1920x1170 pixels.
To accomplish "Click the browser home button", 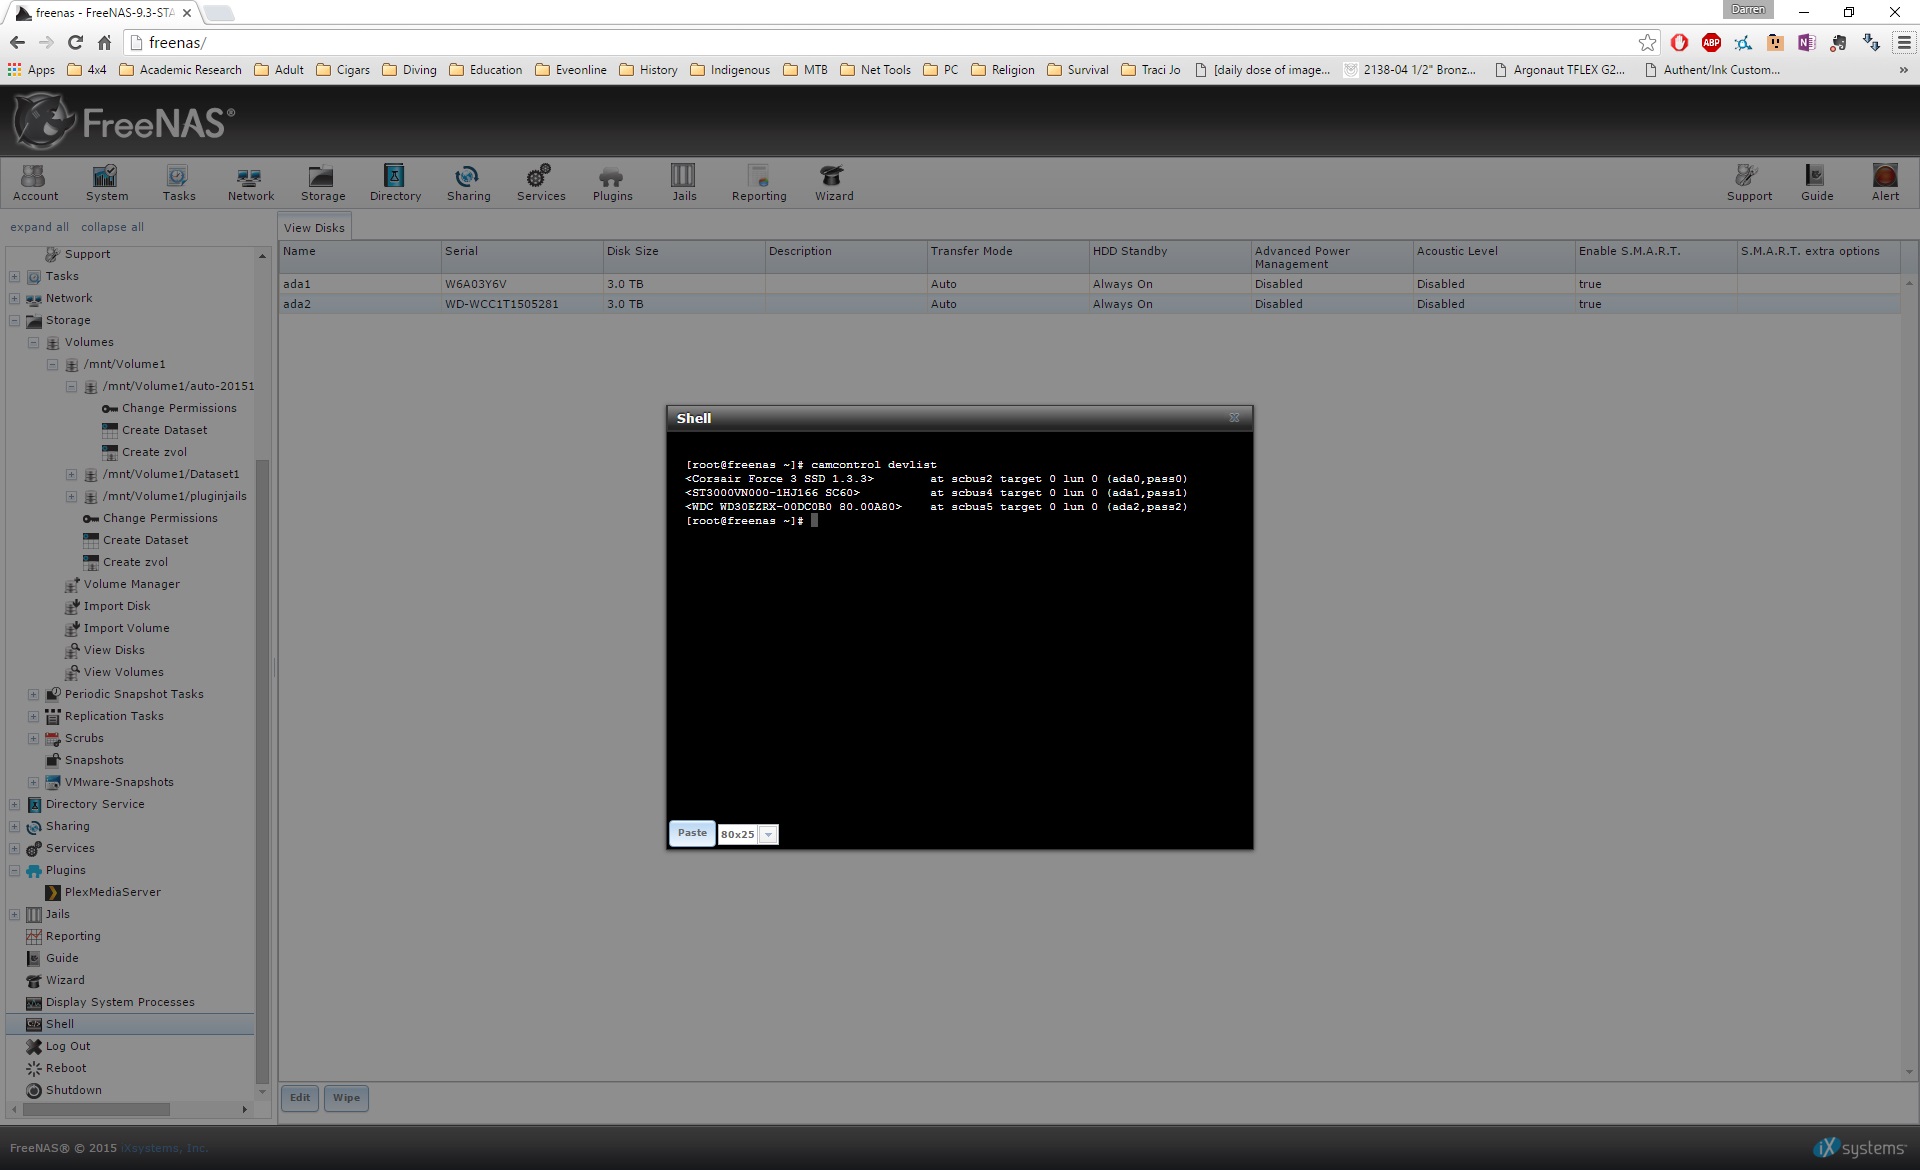I will tap(104, 42).
